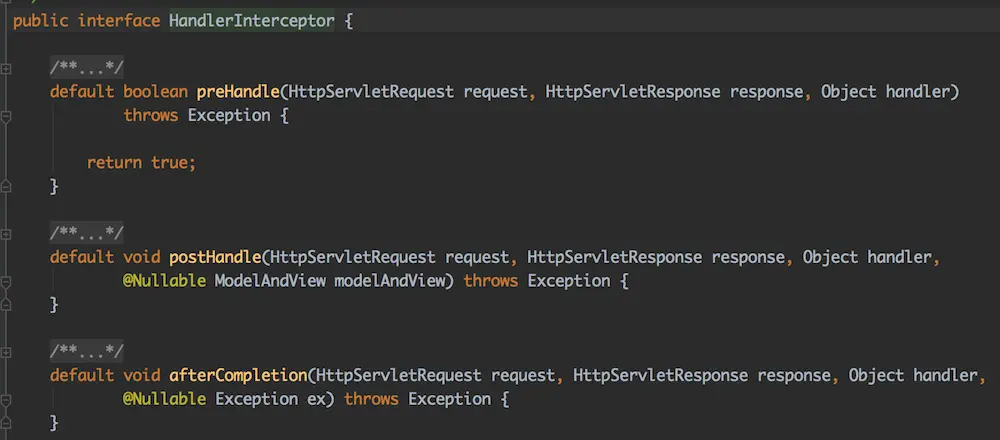Click fold end marker at postHandle closing brace
The image size is (1000, 440).
(6, 304)
